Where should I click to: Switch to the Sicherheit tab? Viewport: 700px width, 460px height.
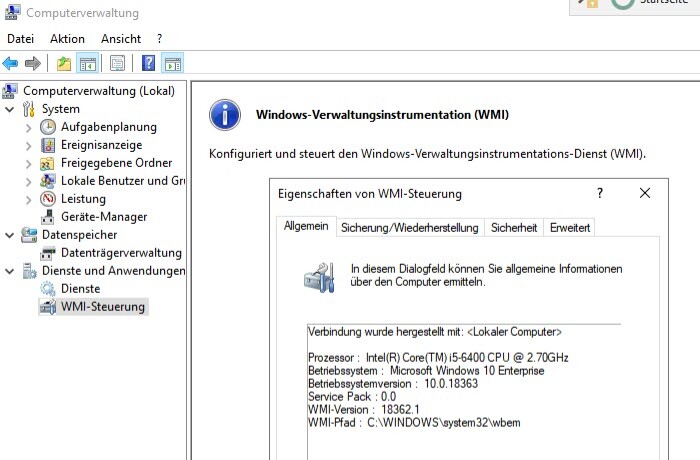(514, 228)
